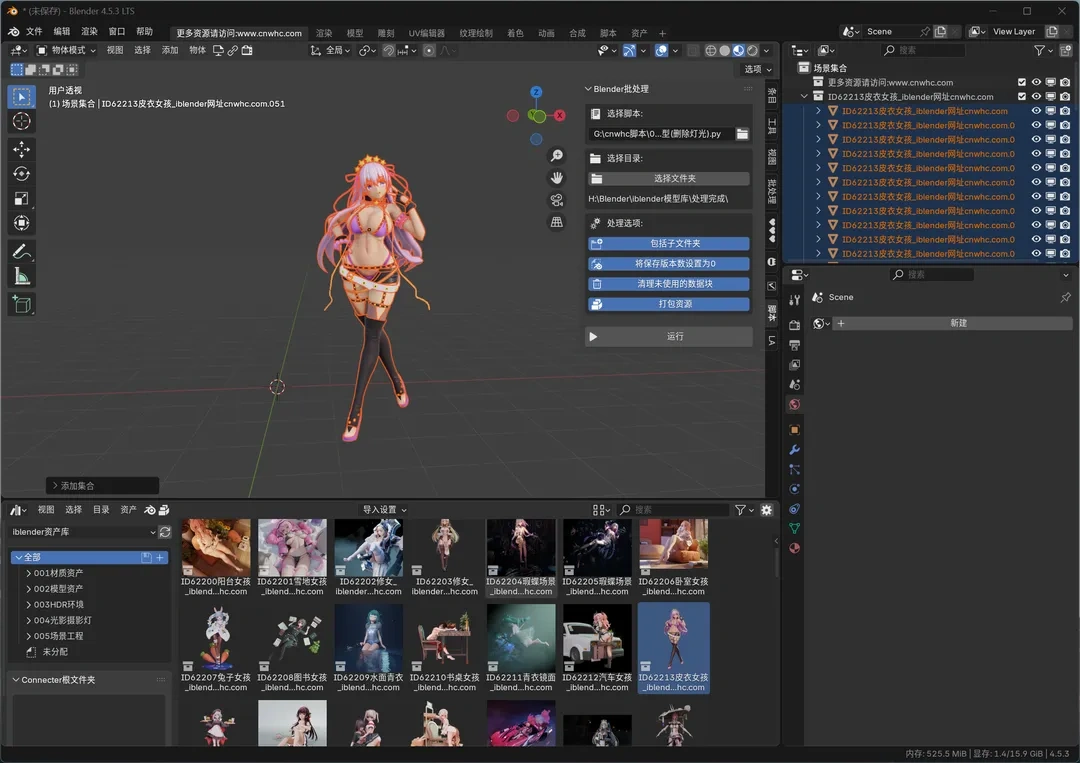
Task: Open the Modifiers wrench tab in Properties
Action: pos(795,450)
